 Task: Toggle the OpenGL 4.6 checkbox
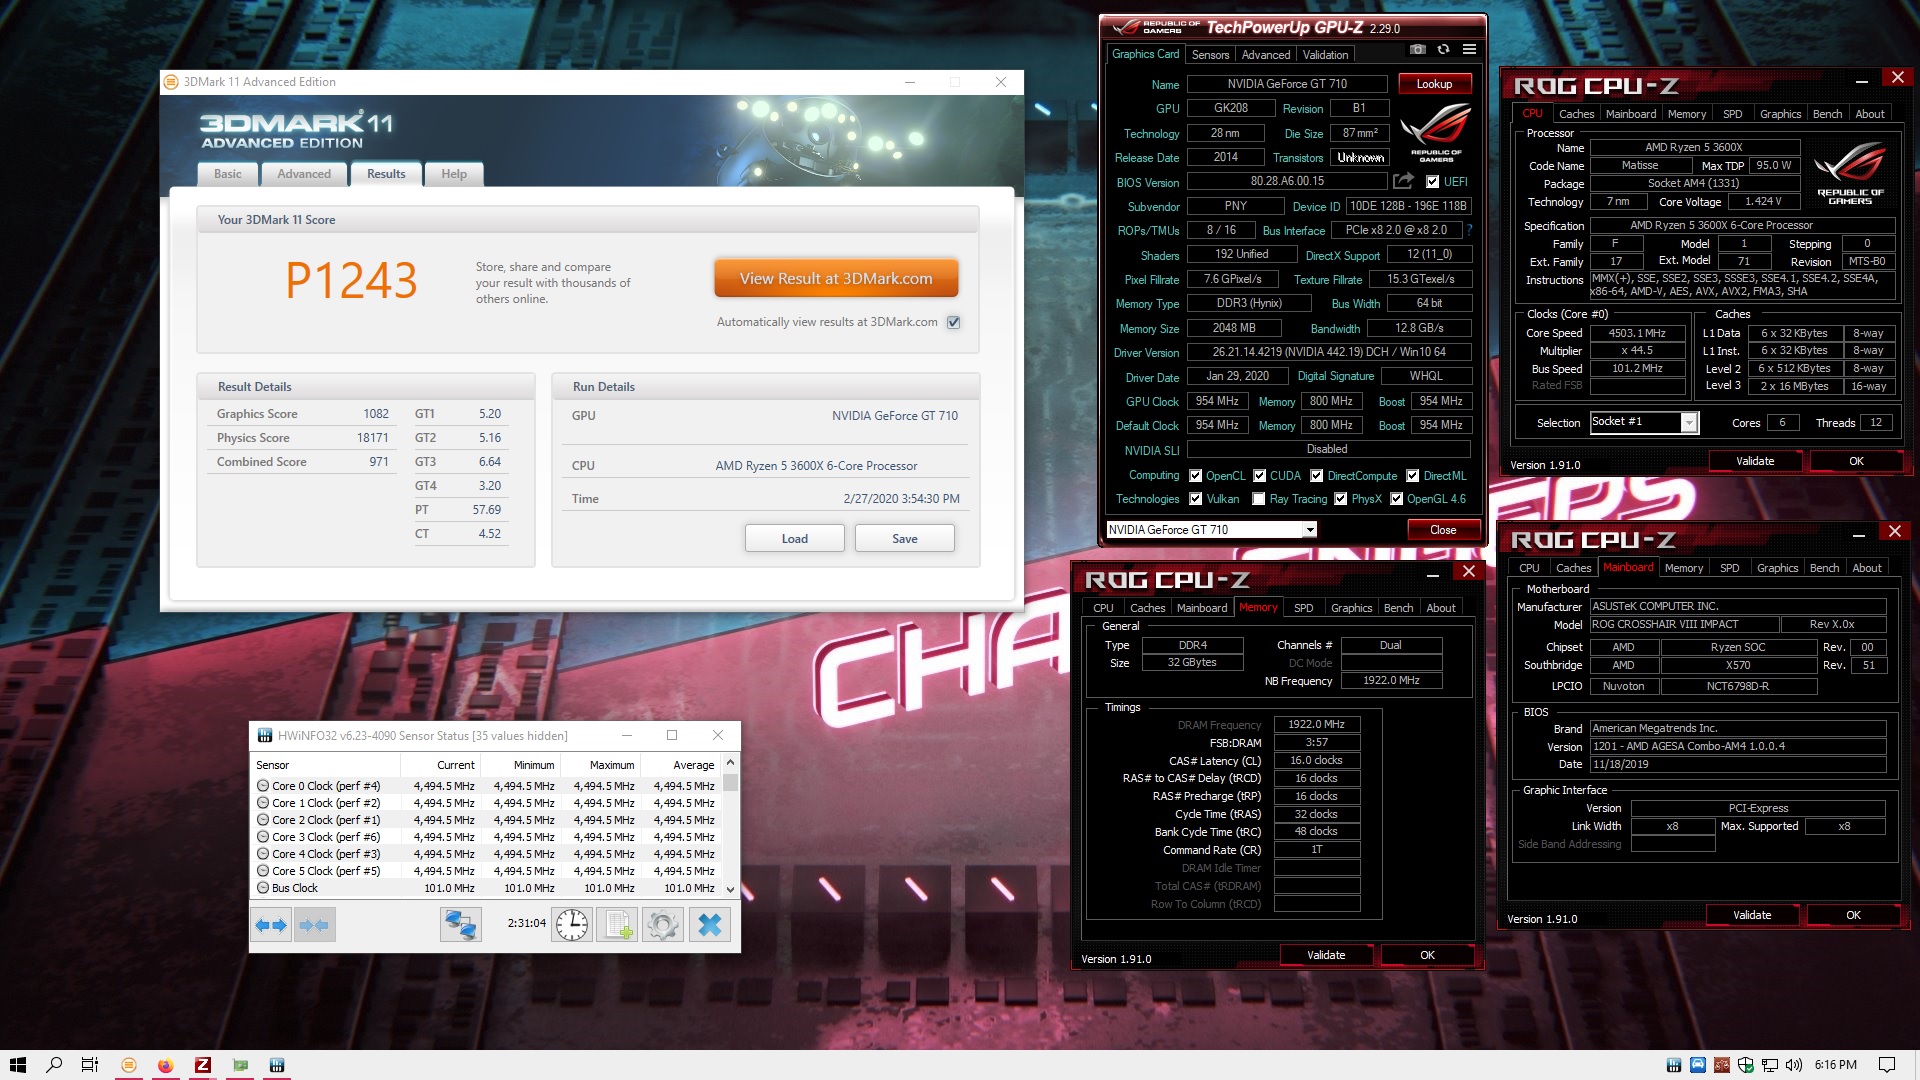(x=1397, y=499)
